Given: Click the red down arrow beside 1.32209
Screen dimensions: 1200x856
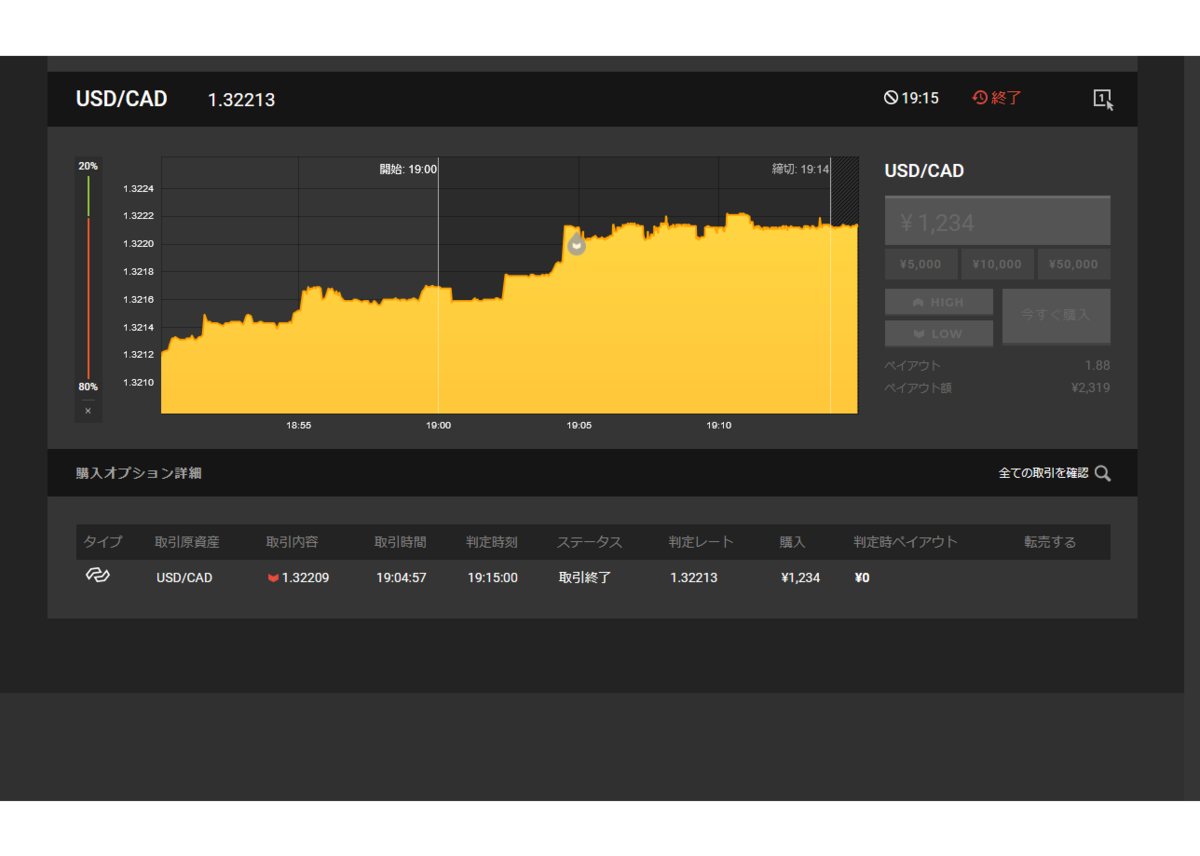Looking at the screenshot, I should coord(273,578).
